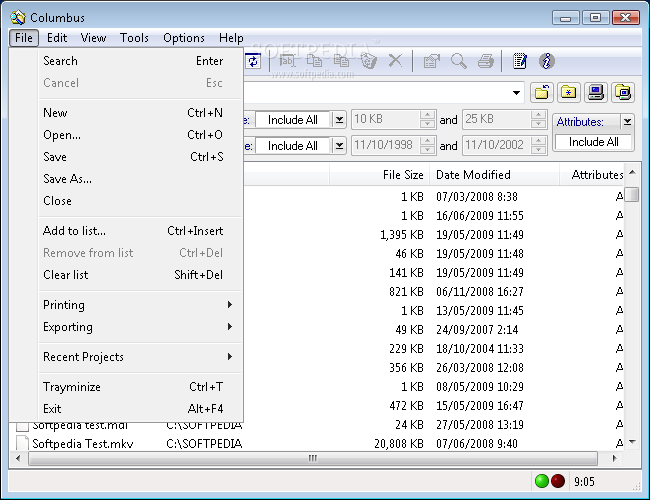Choose Search in the File menu
The width and height of the screenshot is (650, 500).
[x=140, y=61]
